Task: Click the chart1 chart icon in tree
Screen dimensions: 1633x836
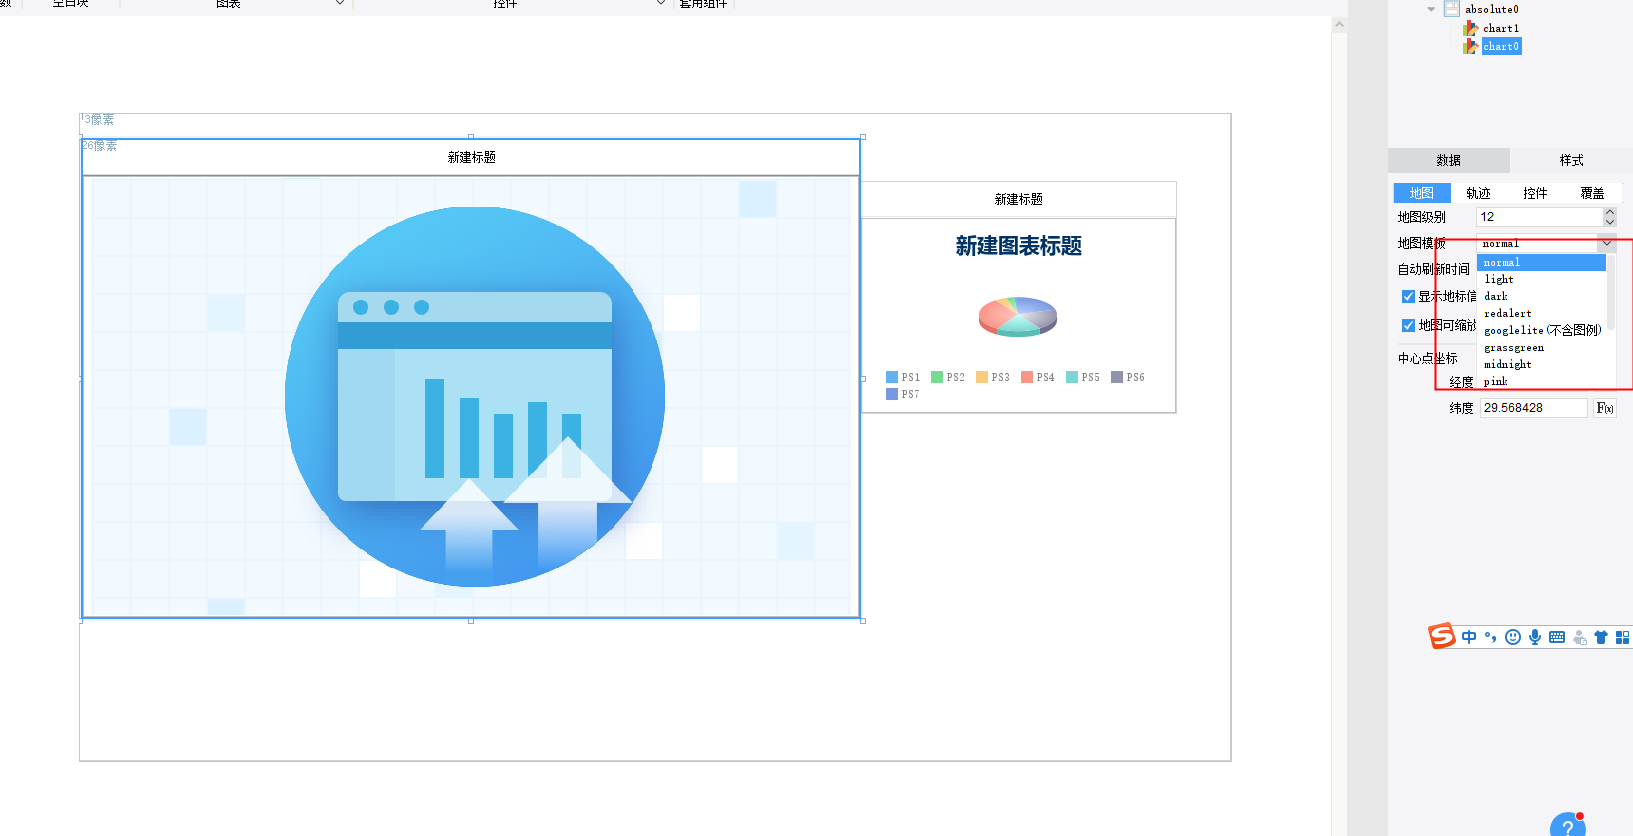Action: click(1470, 28)
